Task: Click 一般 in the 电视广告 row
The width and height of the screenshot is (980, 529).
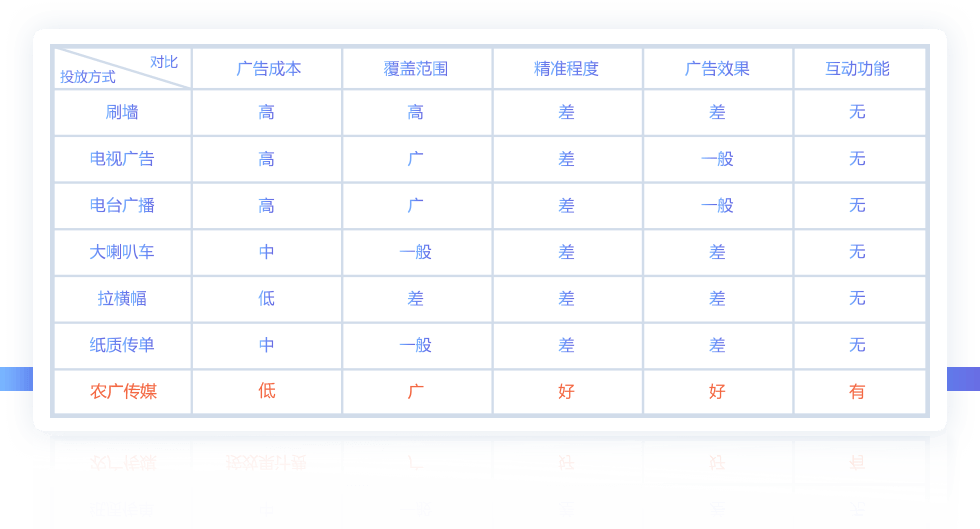Action: coord(717,159)
